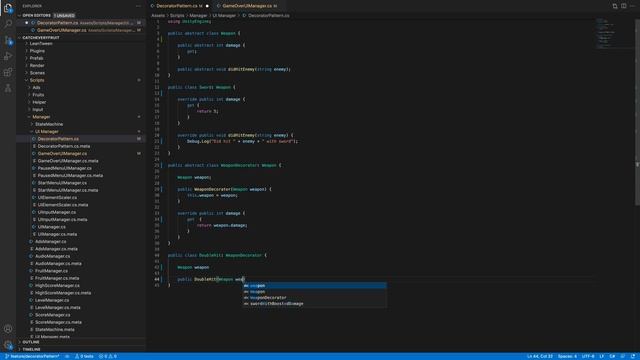Click the git branch feature/decoratorPattern in the status bar
Image resolution: width=640 pixels, height=360 pixels.
(32, 356)
